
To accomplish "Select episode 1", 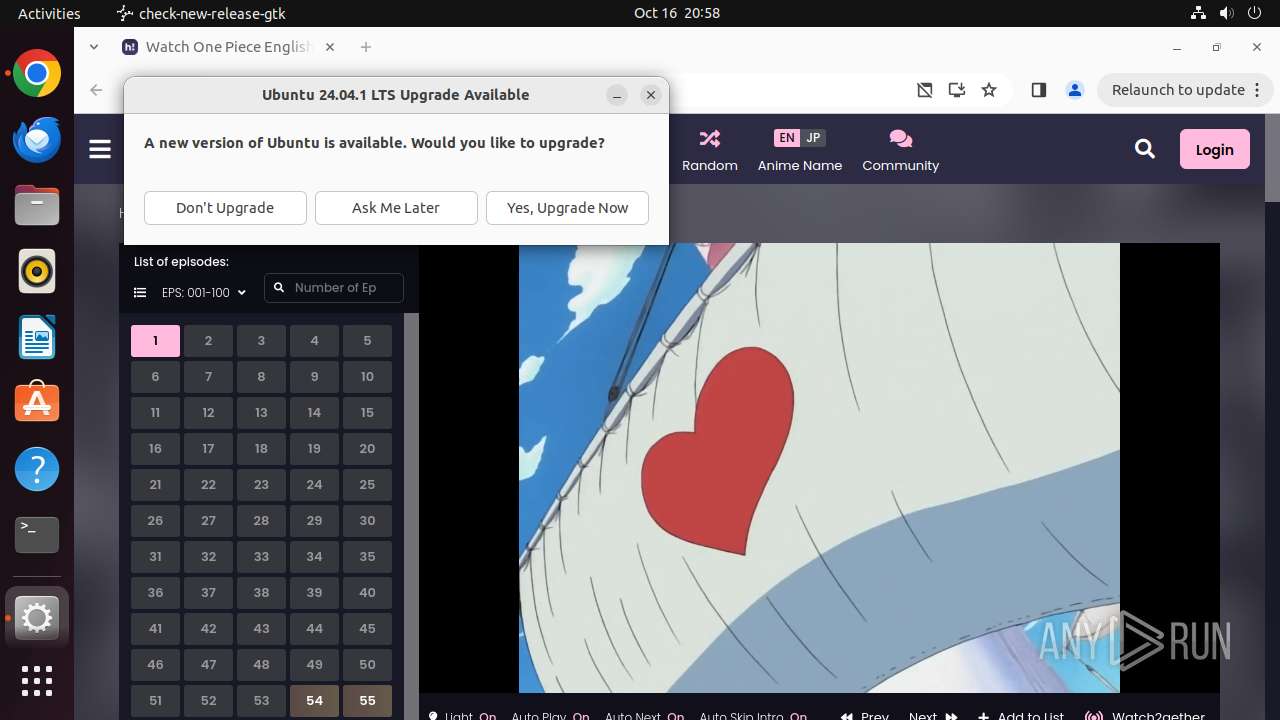I will point(155,341).
